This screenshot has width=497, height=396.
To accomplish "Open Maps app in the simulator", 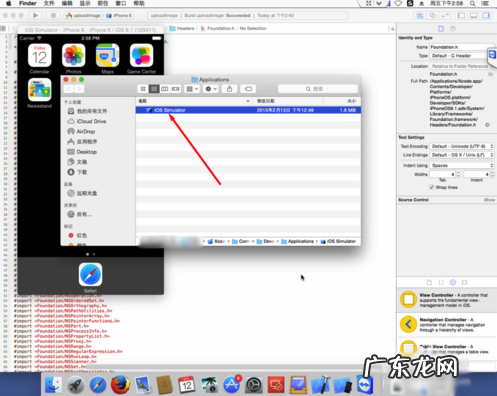I will pyautogui.click(x=107, y=55).
